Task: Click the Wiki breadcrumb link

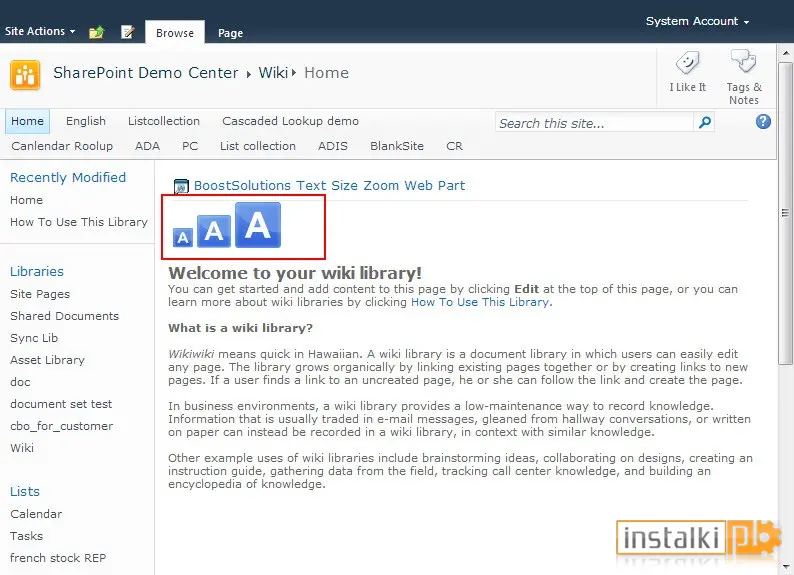Action: click(273, 73)
